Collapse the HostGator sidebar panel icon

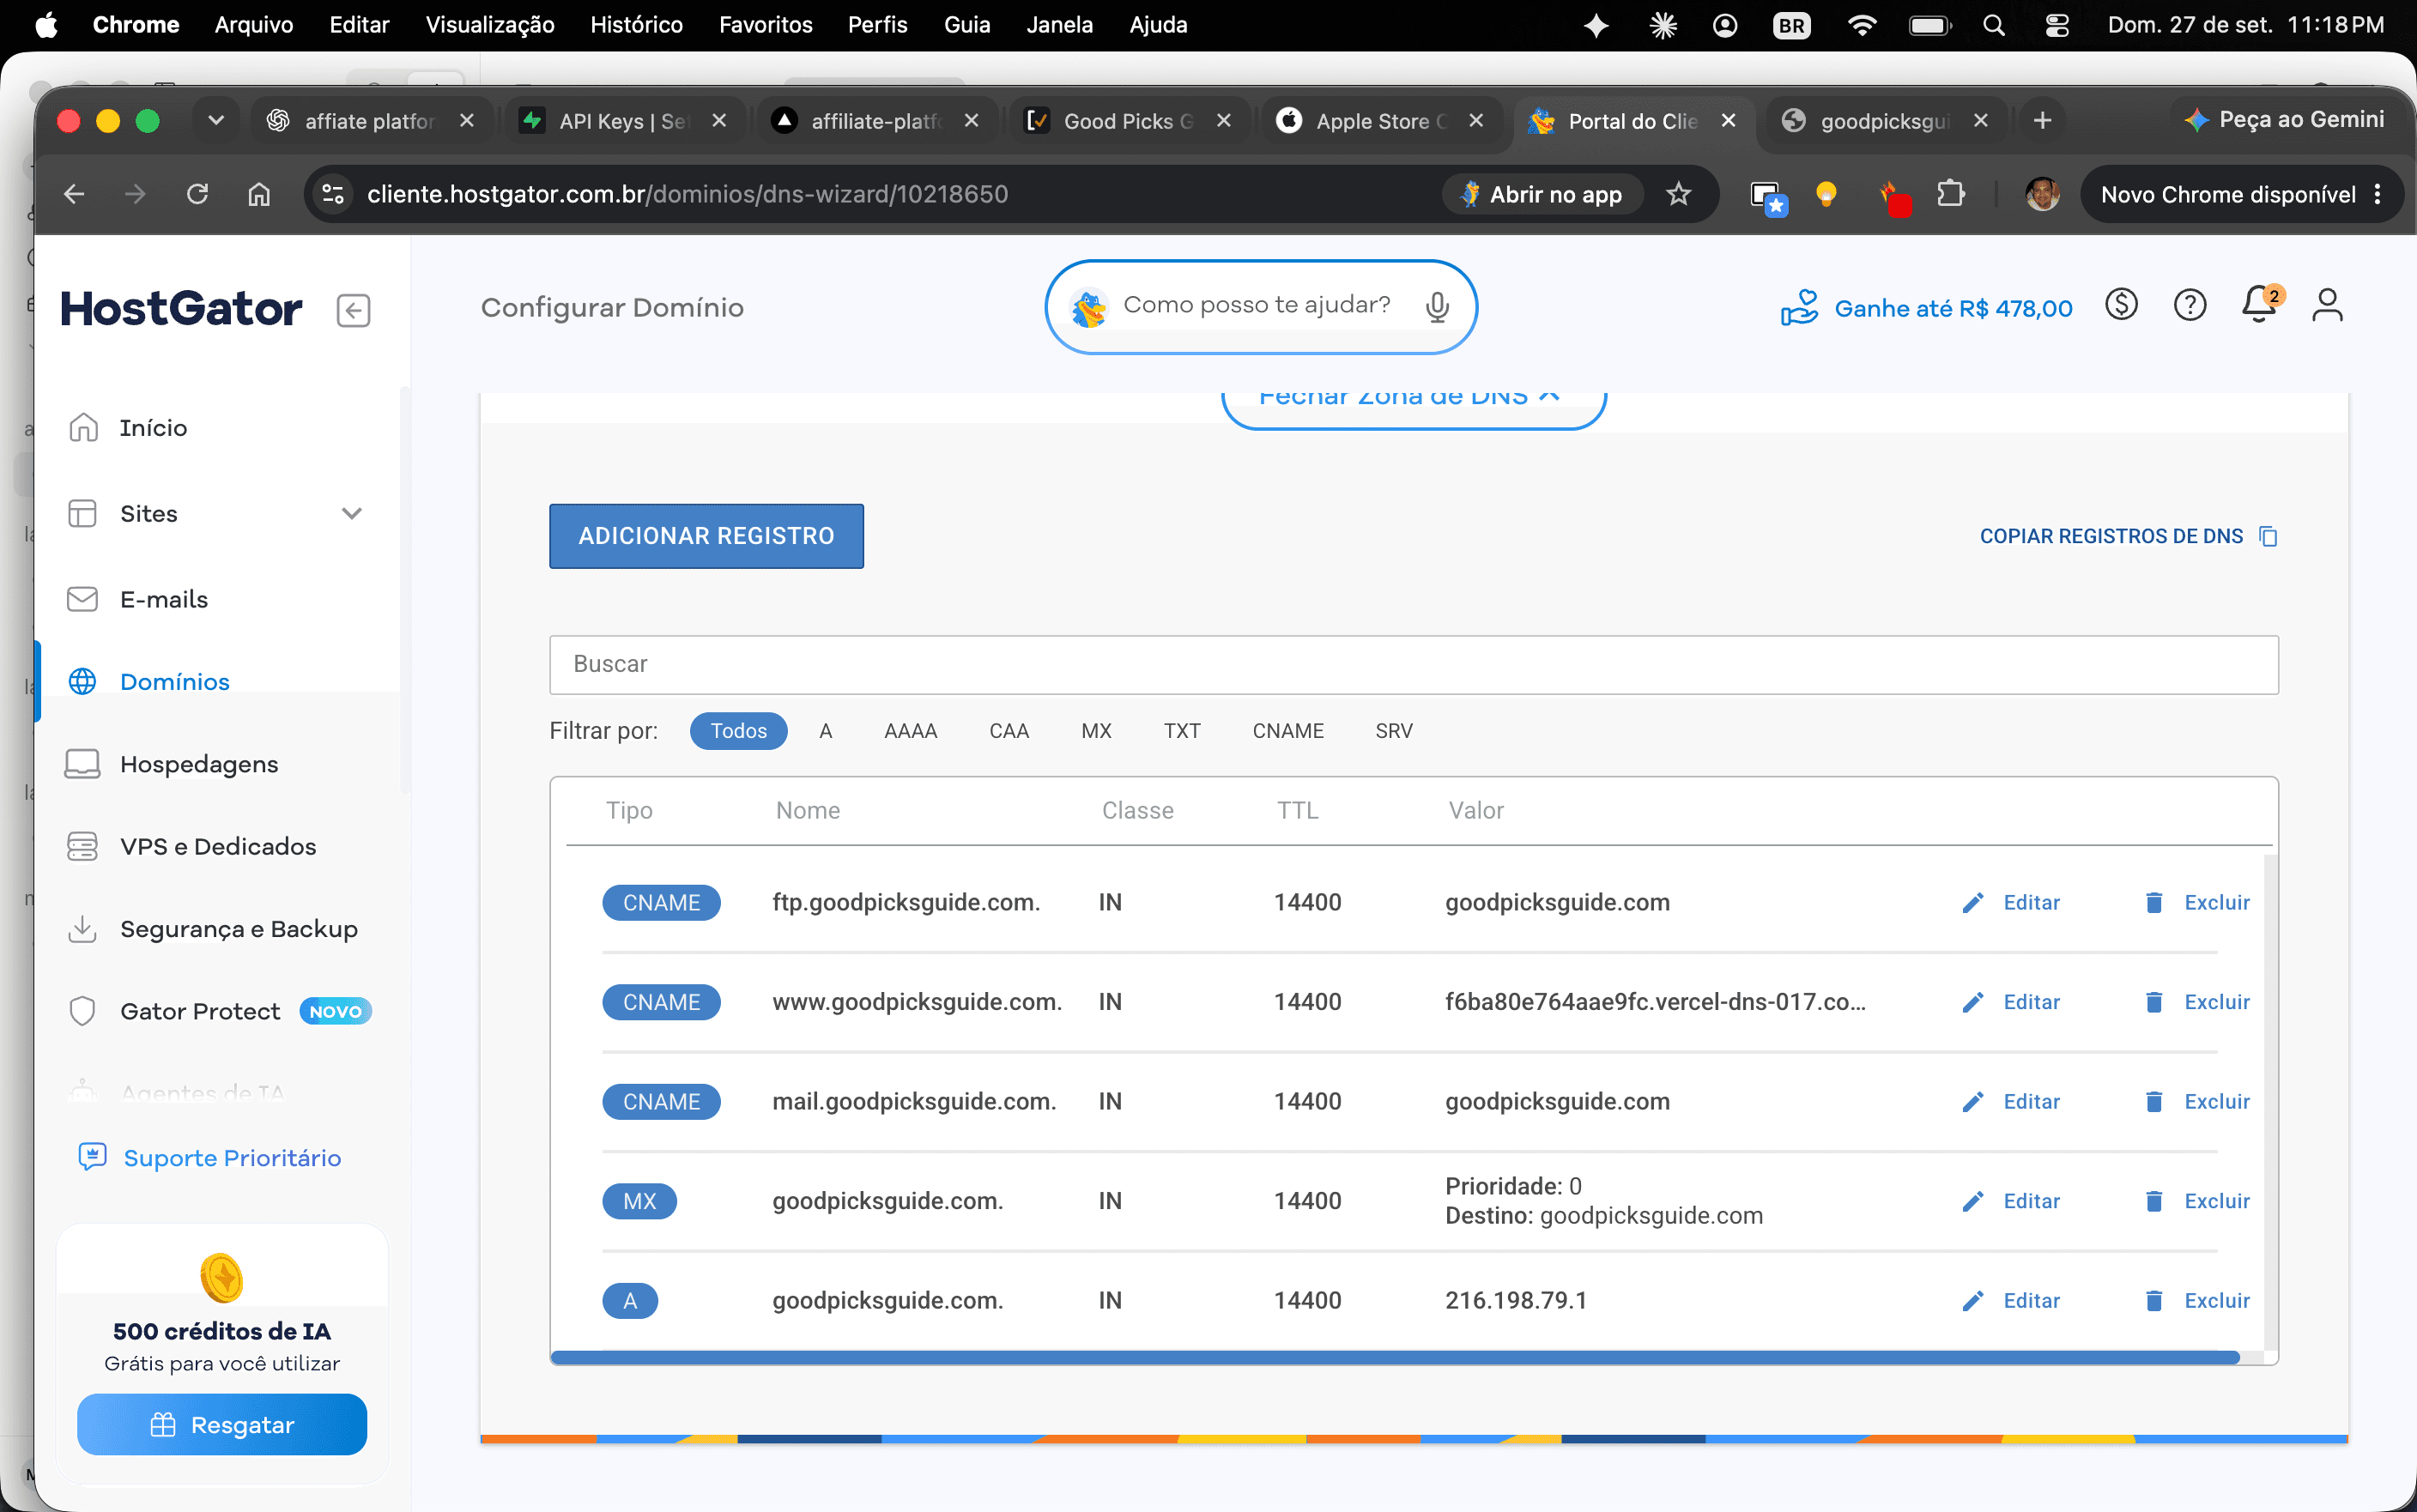click(353, 310)
